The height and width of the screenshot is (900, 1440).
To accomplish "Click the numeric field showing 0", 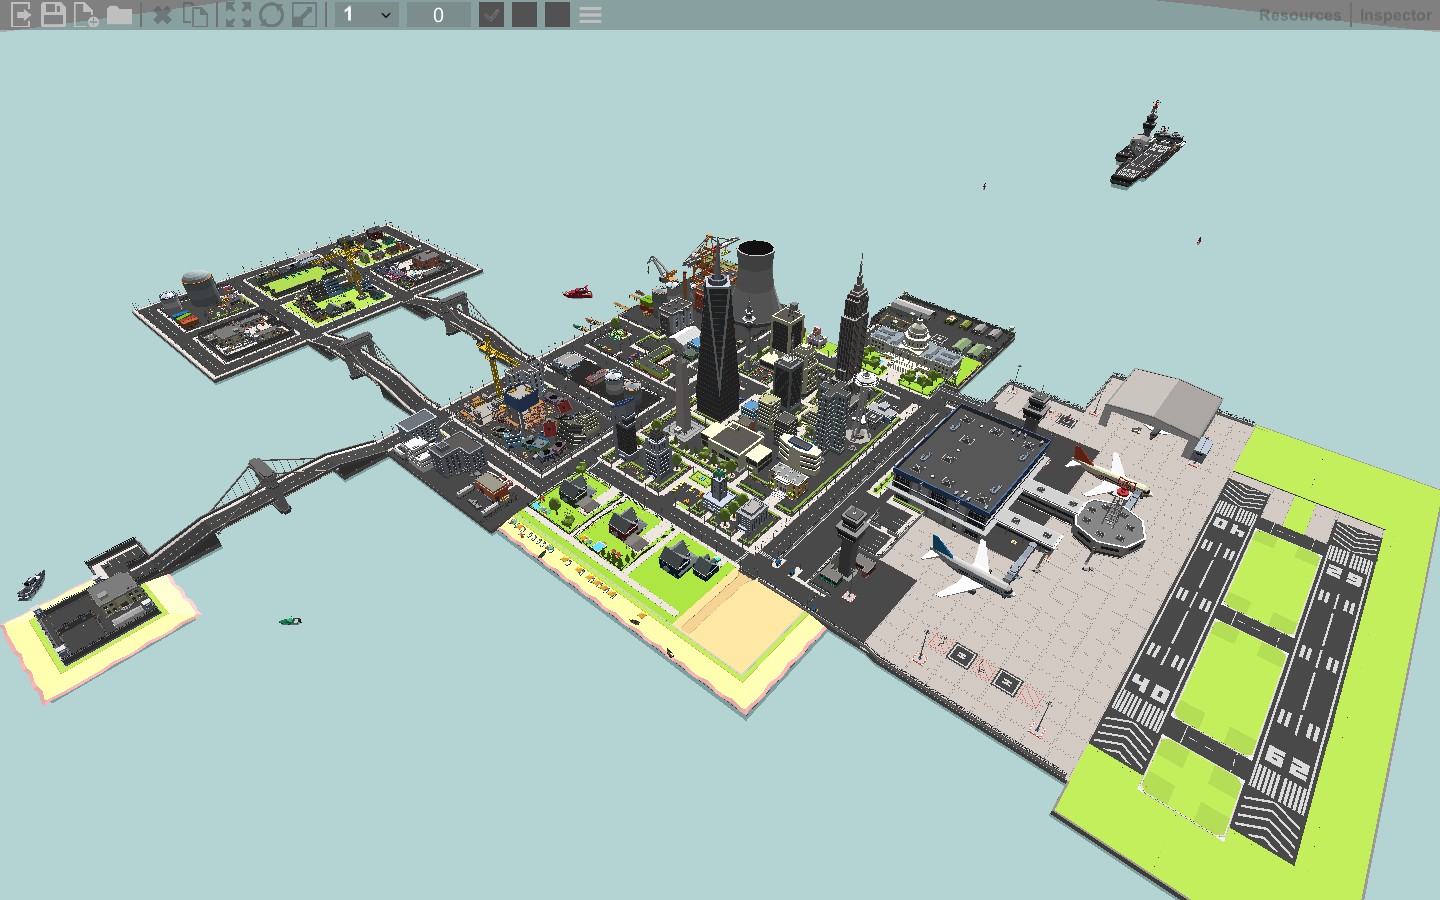I will (x=438, y=15).
